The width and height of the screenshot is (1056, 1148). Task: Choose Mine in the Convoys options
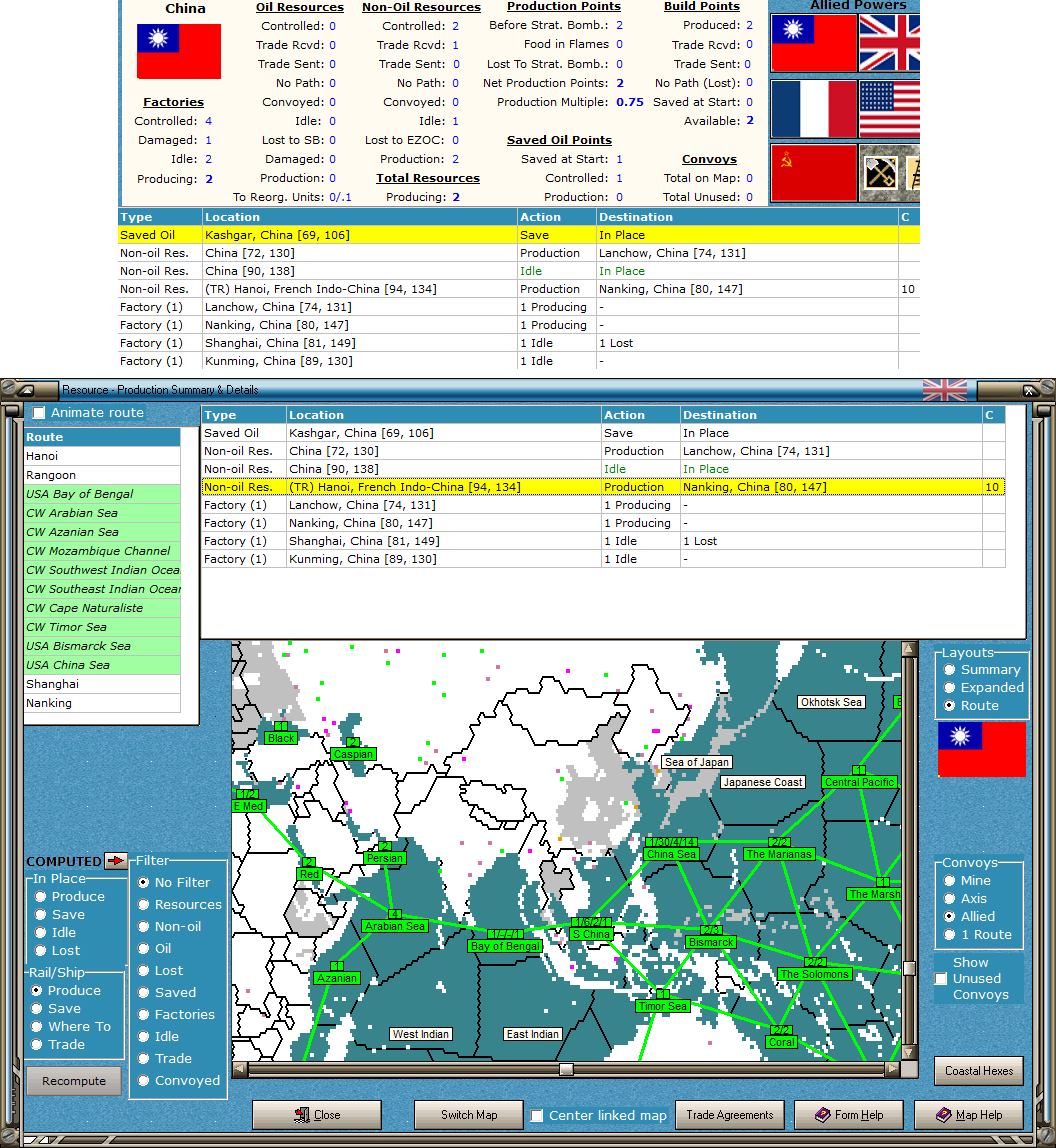click(x=950, y=881)
